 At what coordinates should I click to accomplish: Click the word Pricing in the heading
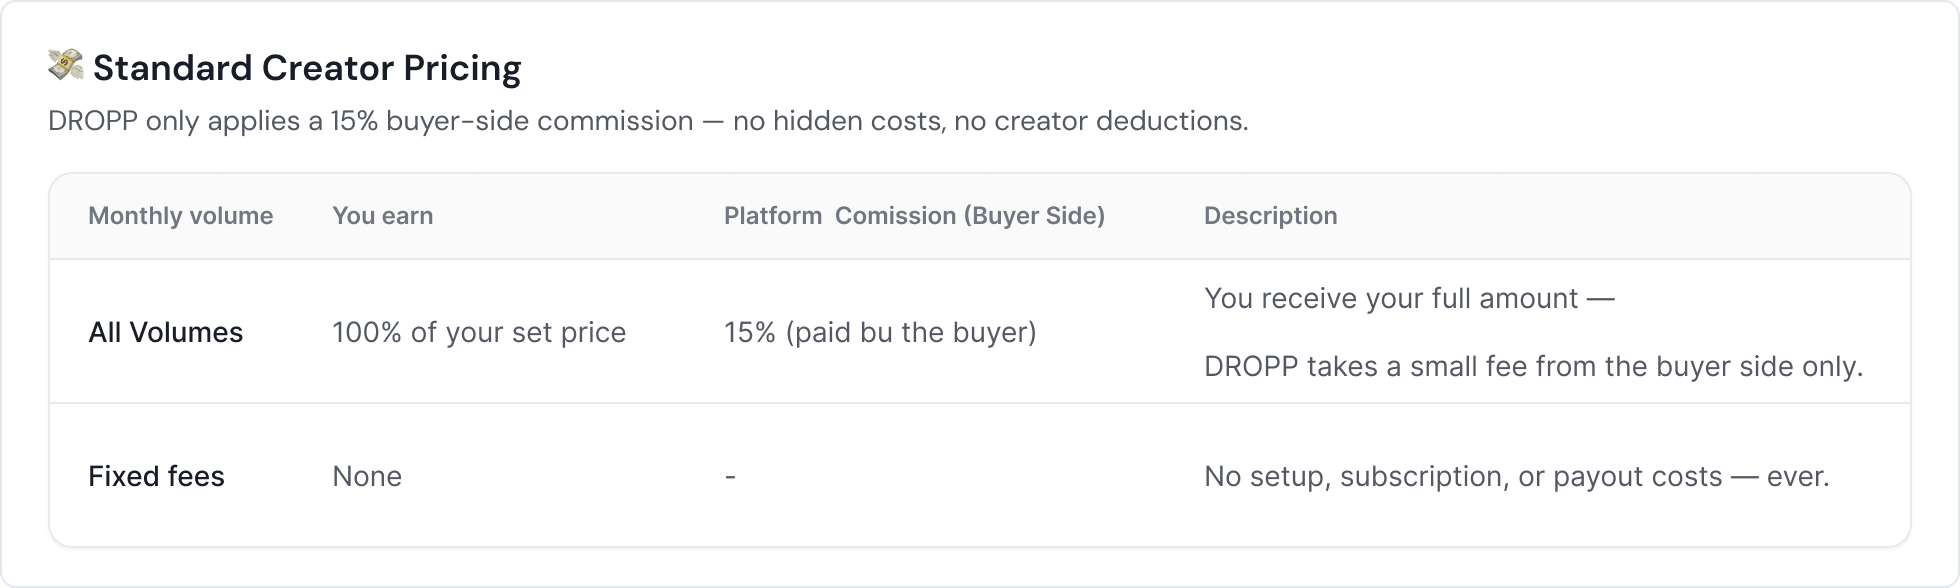tap(462, 68)
